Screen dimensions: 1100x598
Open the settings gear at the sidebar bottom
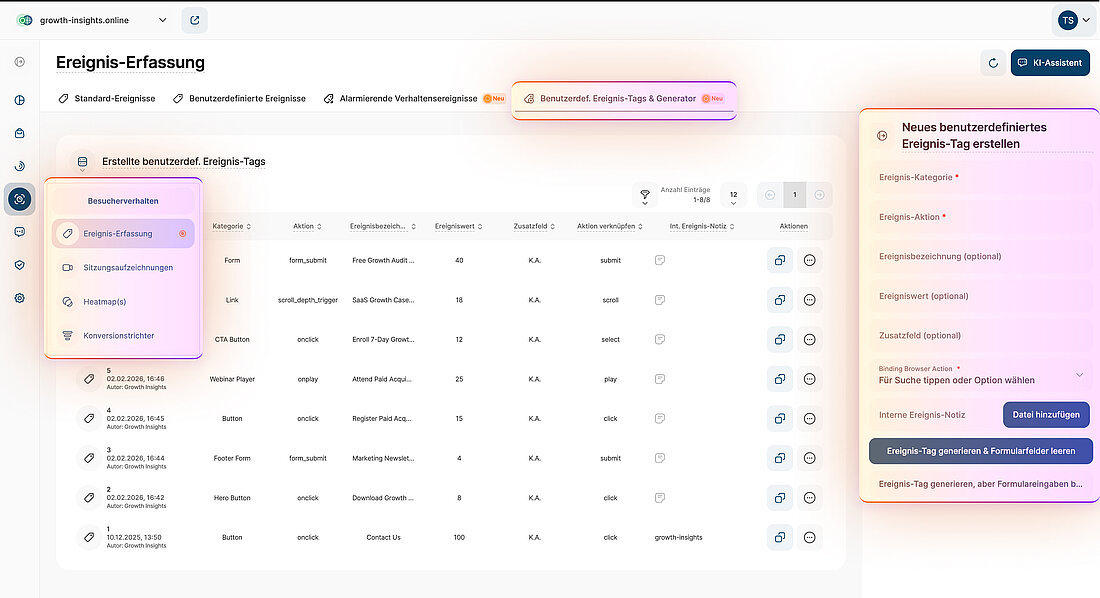(19, 298)
